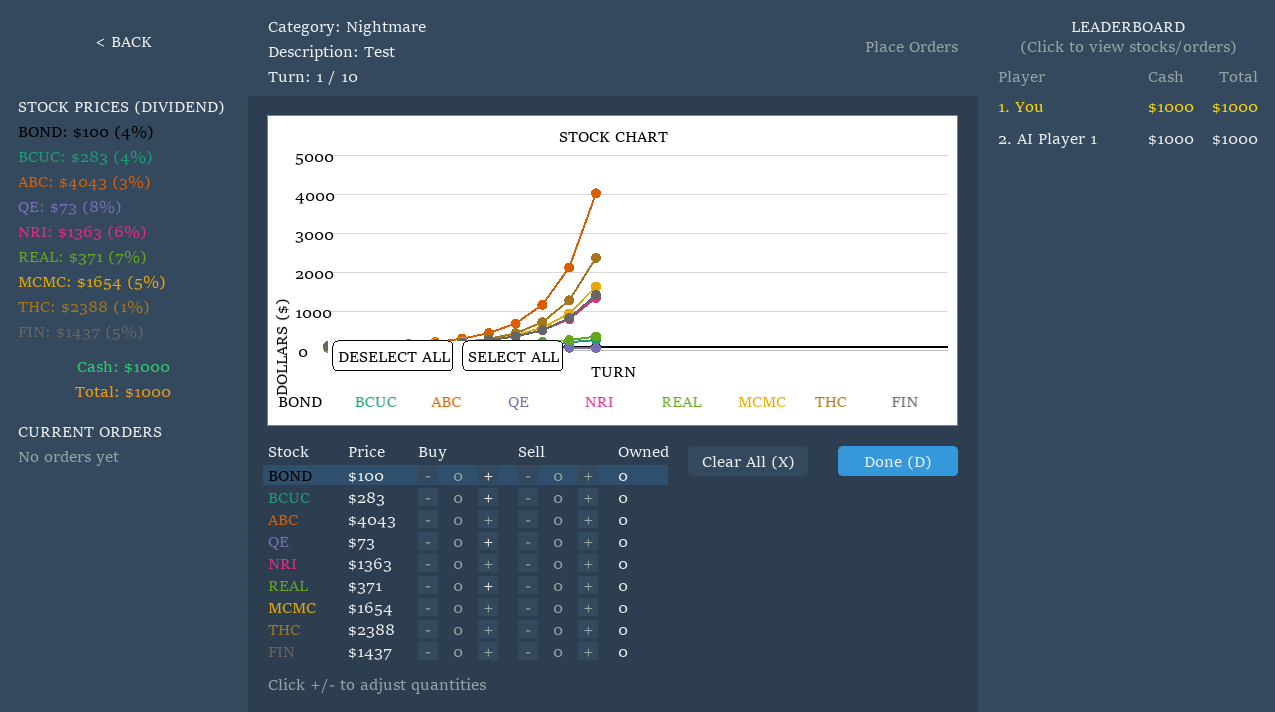Toggle MCMC series in chart legend

[762, 402]
